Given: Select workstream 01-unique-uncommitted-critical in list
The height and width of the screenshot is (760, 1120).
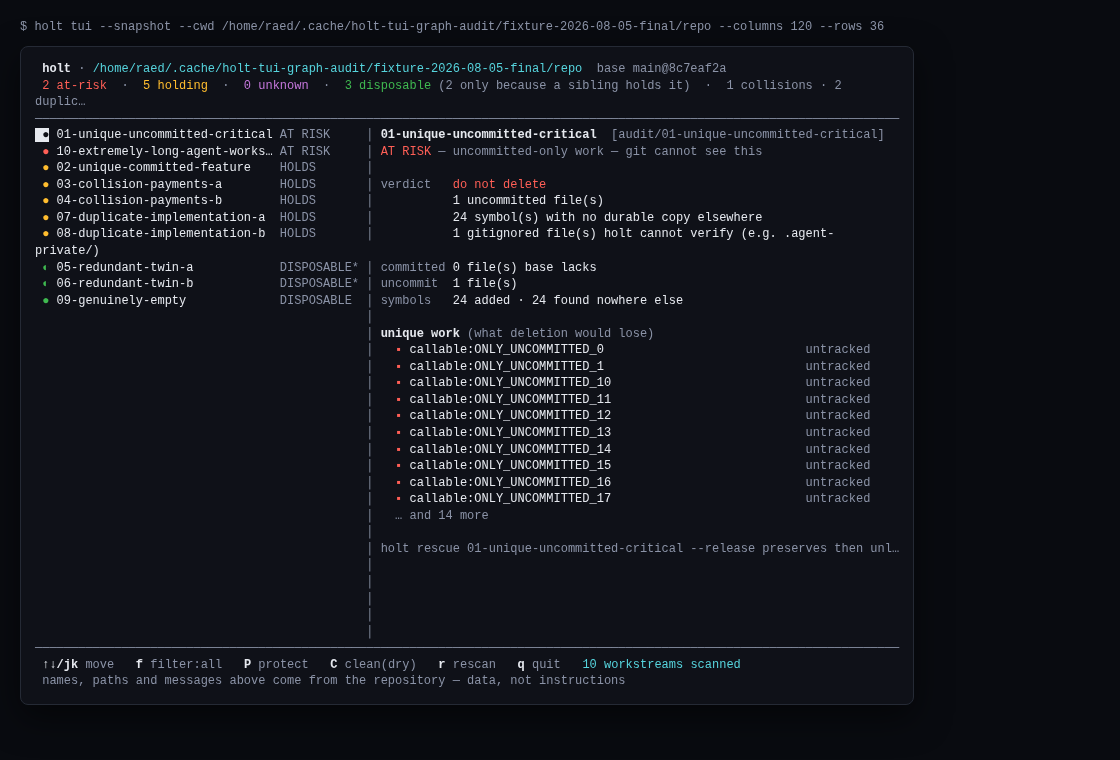Looking at the screenshot, I should click(x=197, y=134).
